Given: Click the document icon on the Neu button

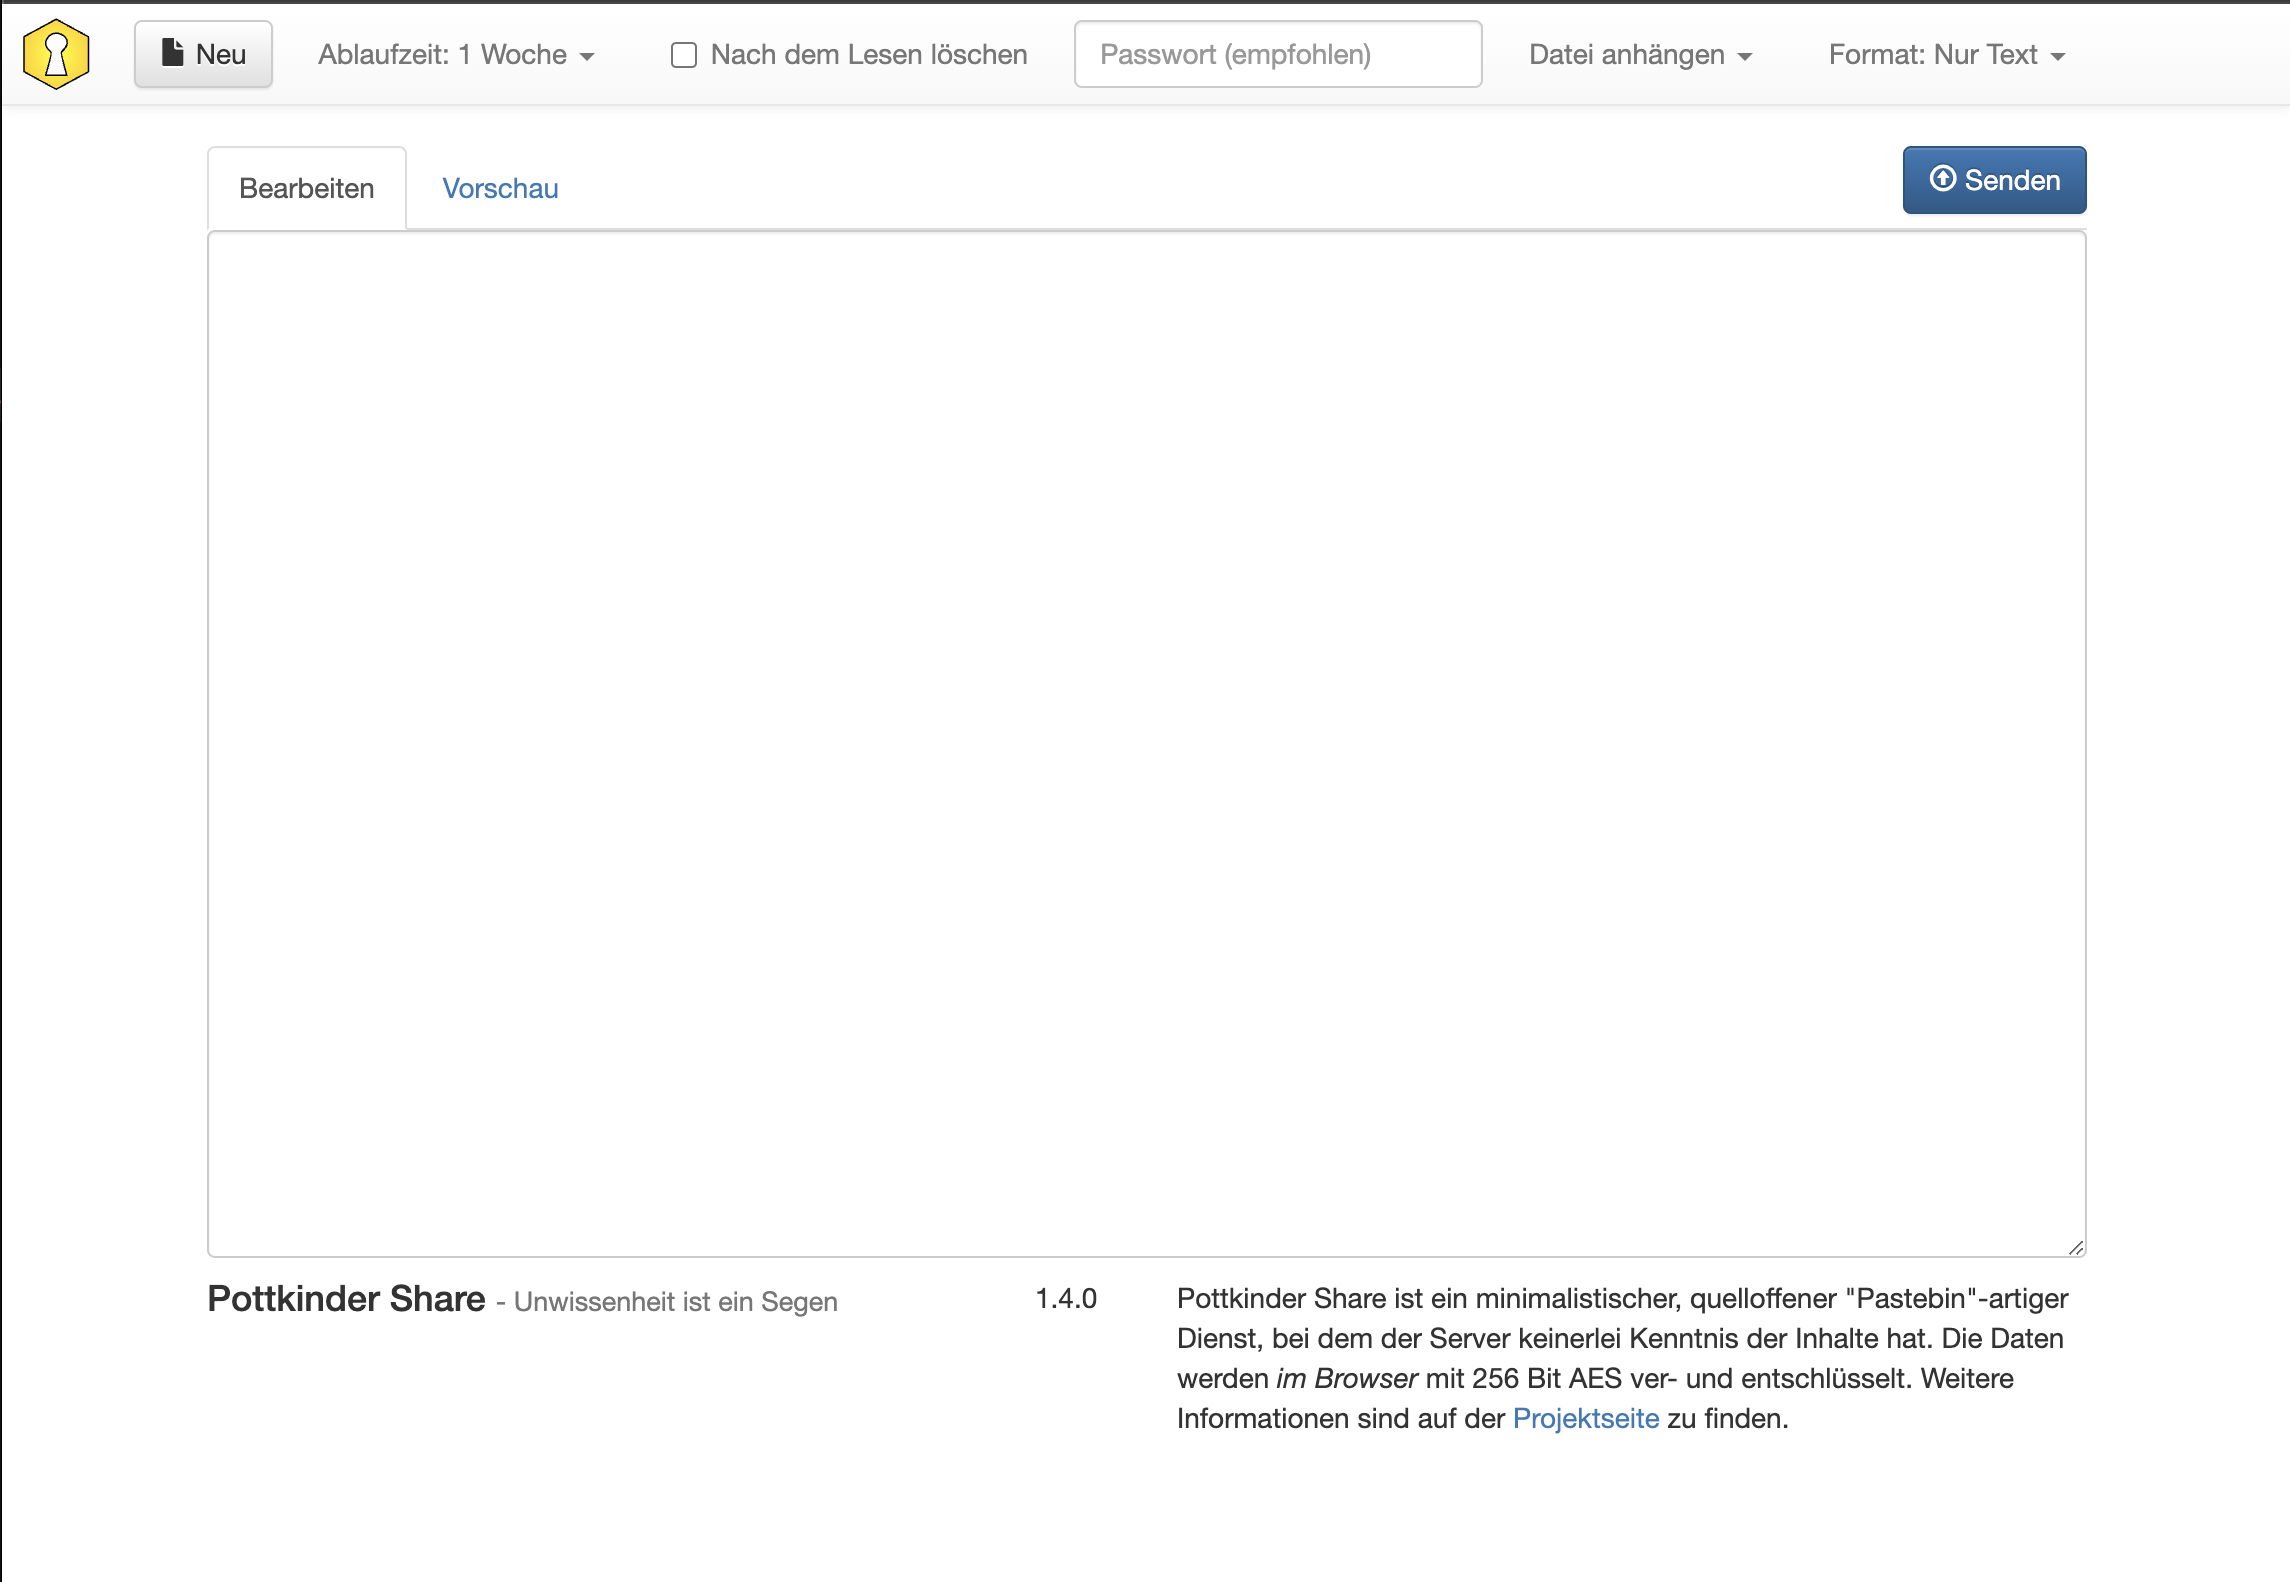Looking at the screenshot, I should [172, 53].
